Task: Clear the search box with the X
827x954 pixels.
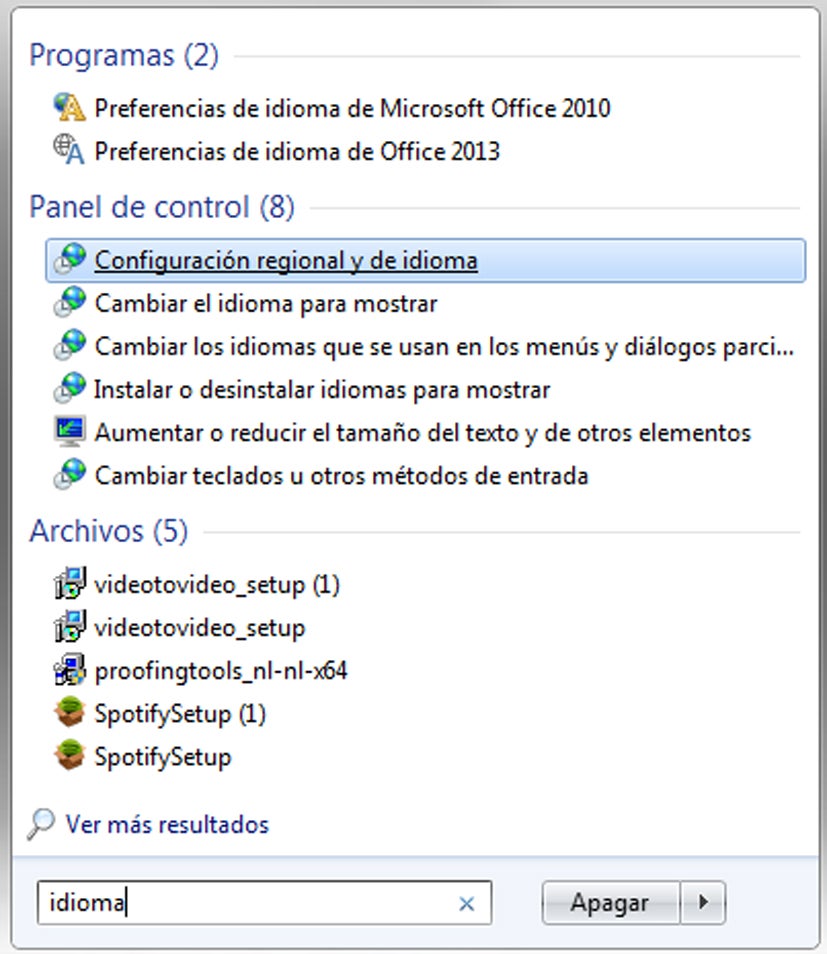Action: coord(466,904)
